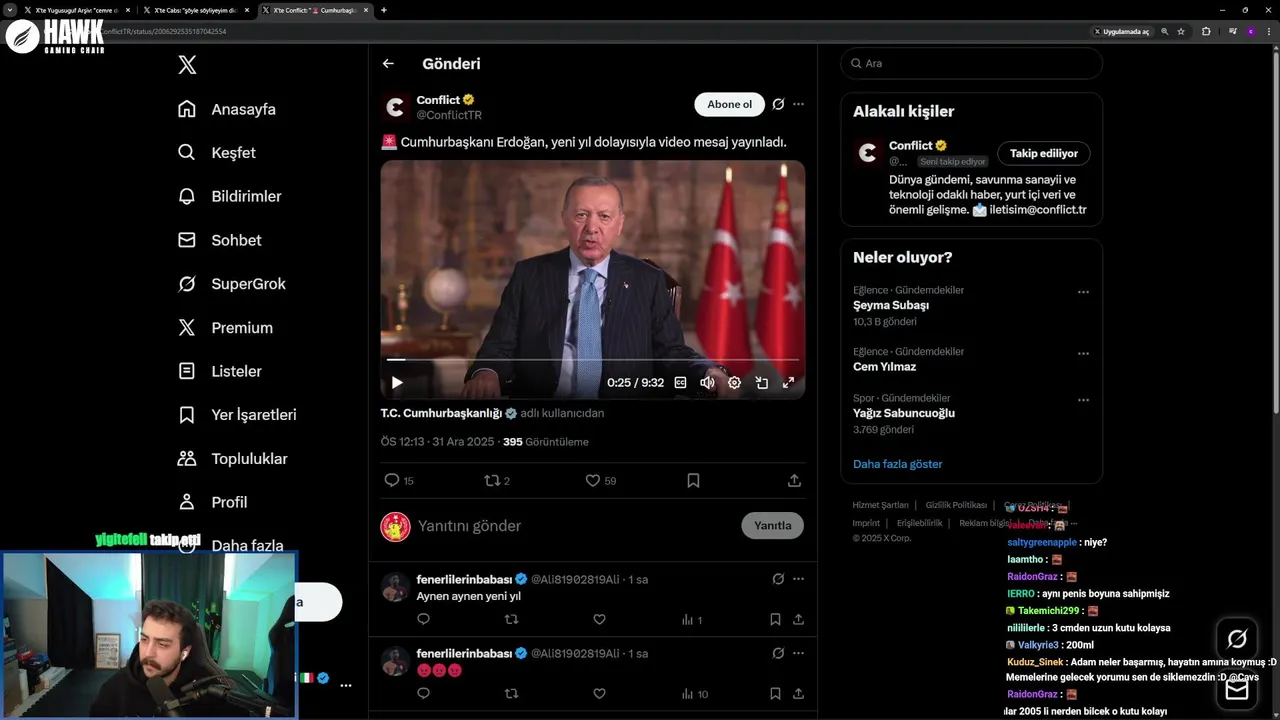This screenshot has height=720, width=1280.
Task: Bookmark the emoji reply with 10 views
Action: (x=775, y=694)
